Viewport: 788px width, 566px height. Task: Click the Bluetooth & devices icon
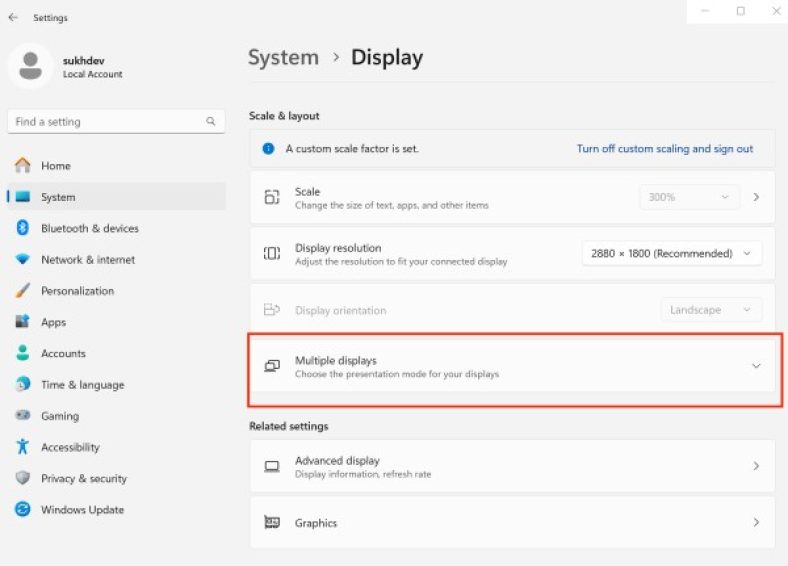23,228
